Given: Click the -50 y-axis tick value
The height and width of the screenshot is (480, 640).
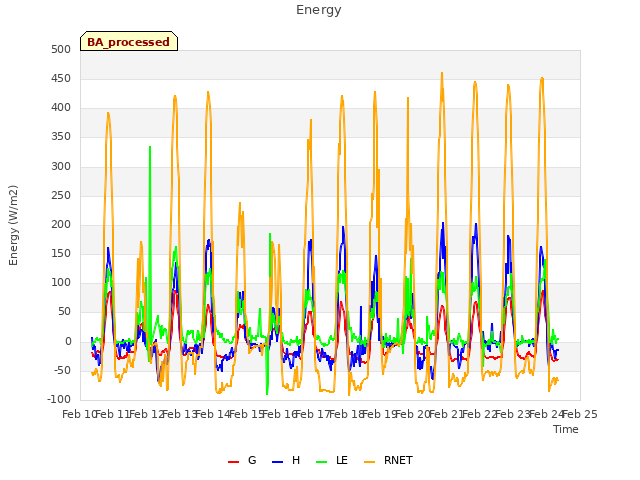Looking at the screenshot, I should pos(62,371).
